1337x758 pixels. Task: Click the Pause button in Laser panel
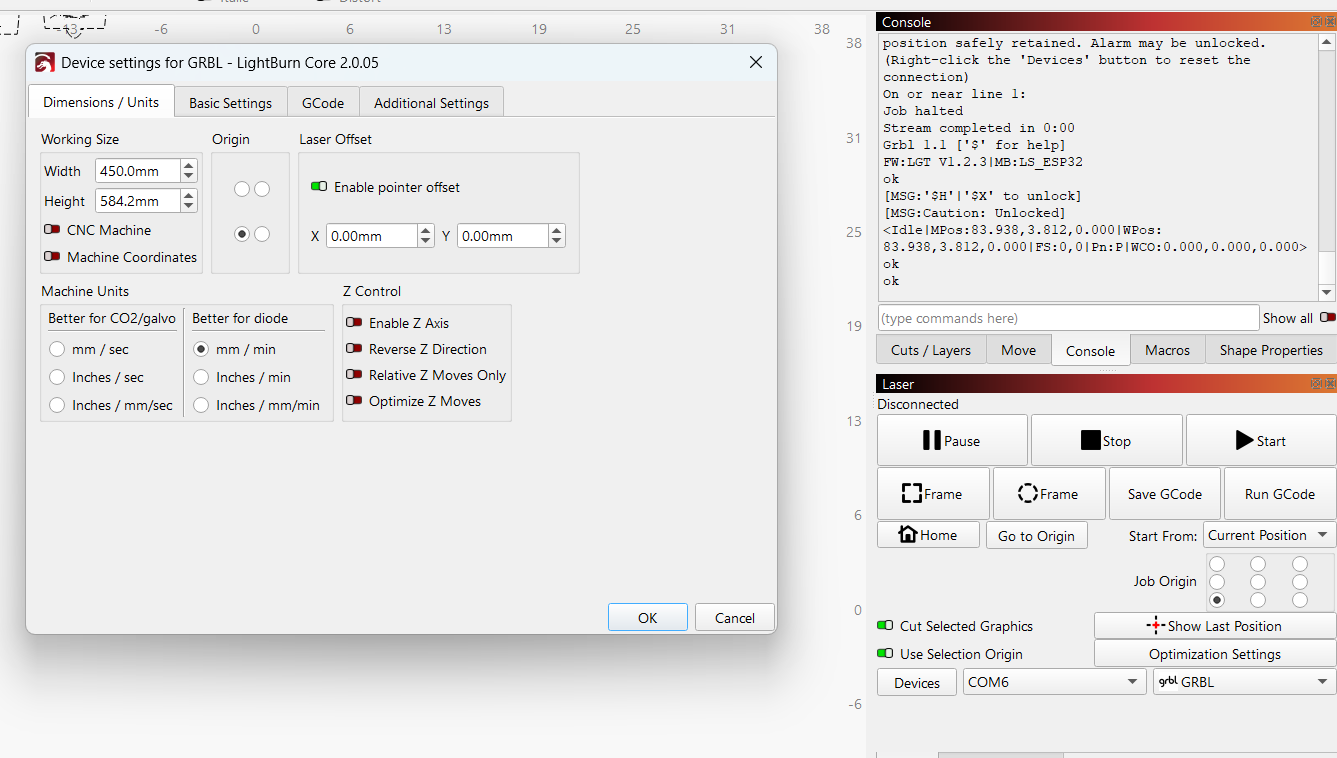[951, 441]
